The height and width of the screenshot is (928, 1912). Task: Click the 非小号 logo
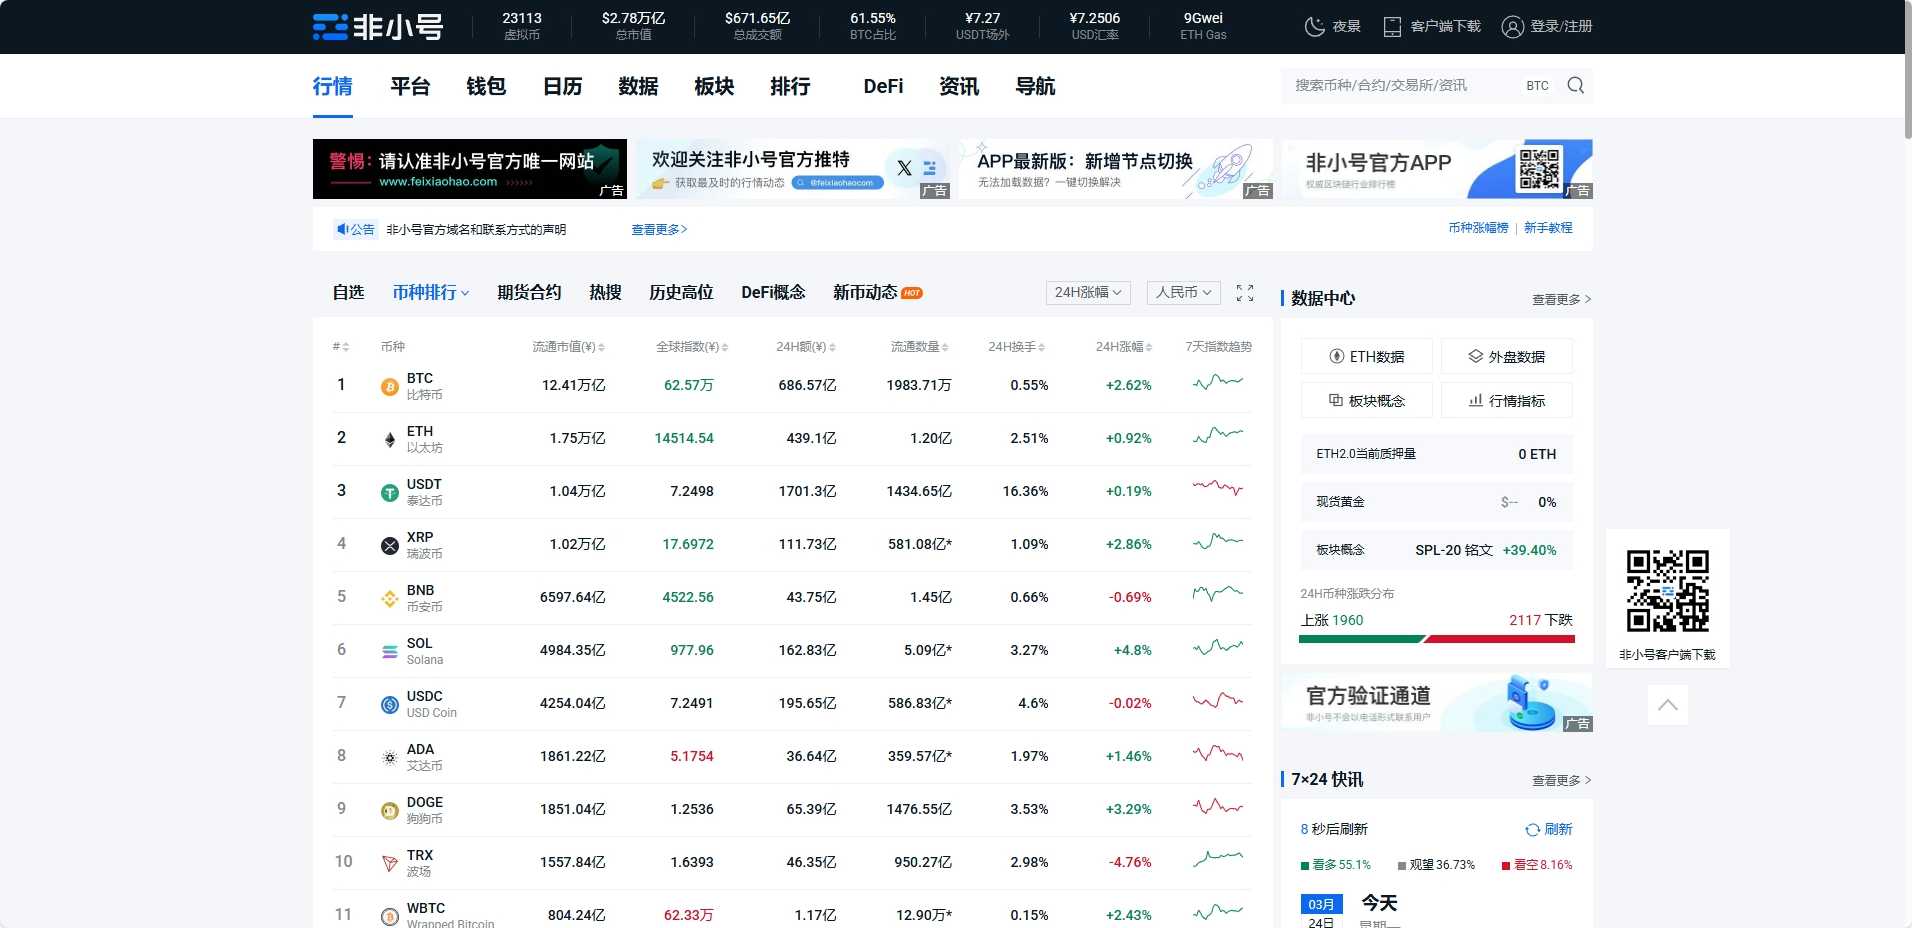tap(378, 27)
